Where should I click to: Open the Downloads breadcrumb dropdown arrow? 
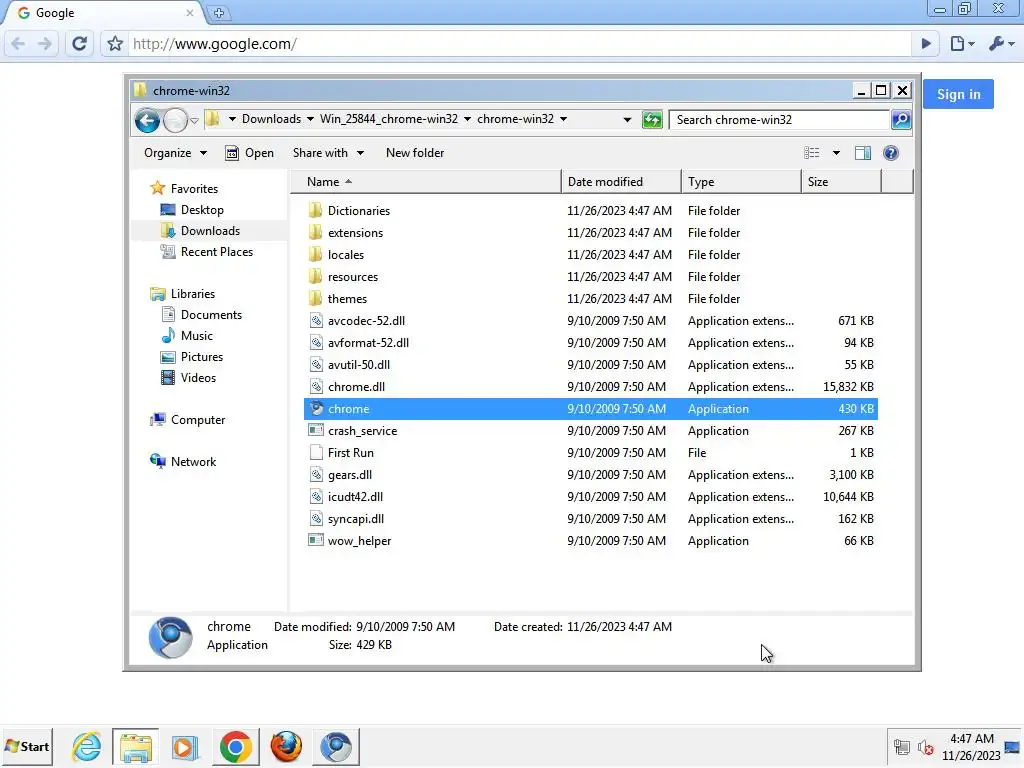(310, 120)
